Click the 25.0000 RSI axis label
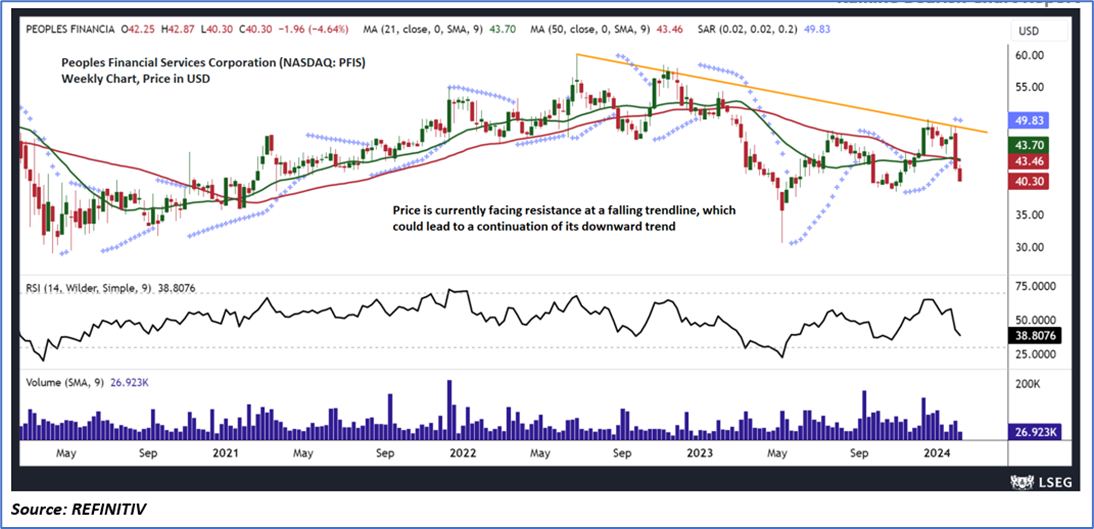The width and height of the screenshot is (1094, 529). click(1033, 354)
